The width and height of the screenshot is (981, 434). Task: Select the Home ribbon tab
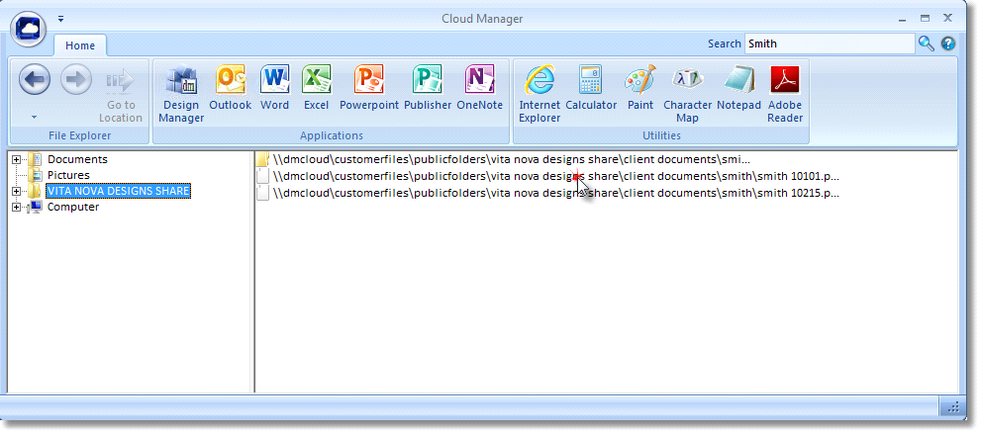point(80,46)
